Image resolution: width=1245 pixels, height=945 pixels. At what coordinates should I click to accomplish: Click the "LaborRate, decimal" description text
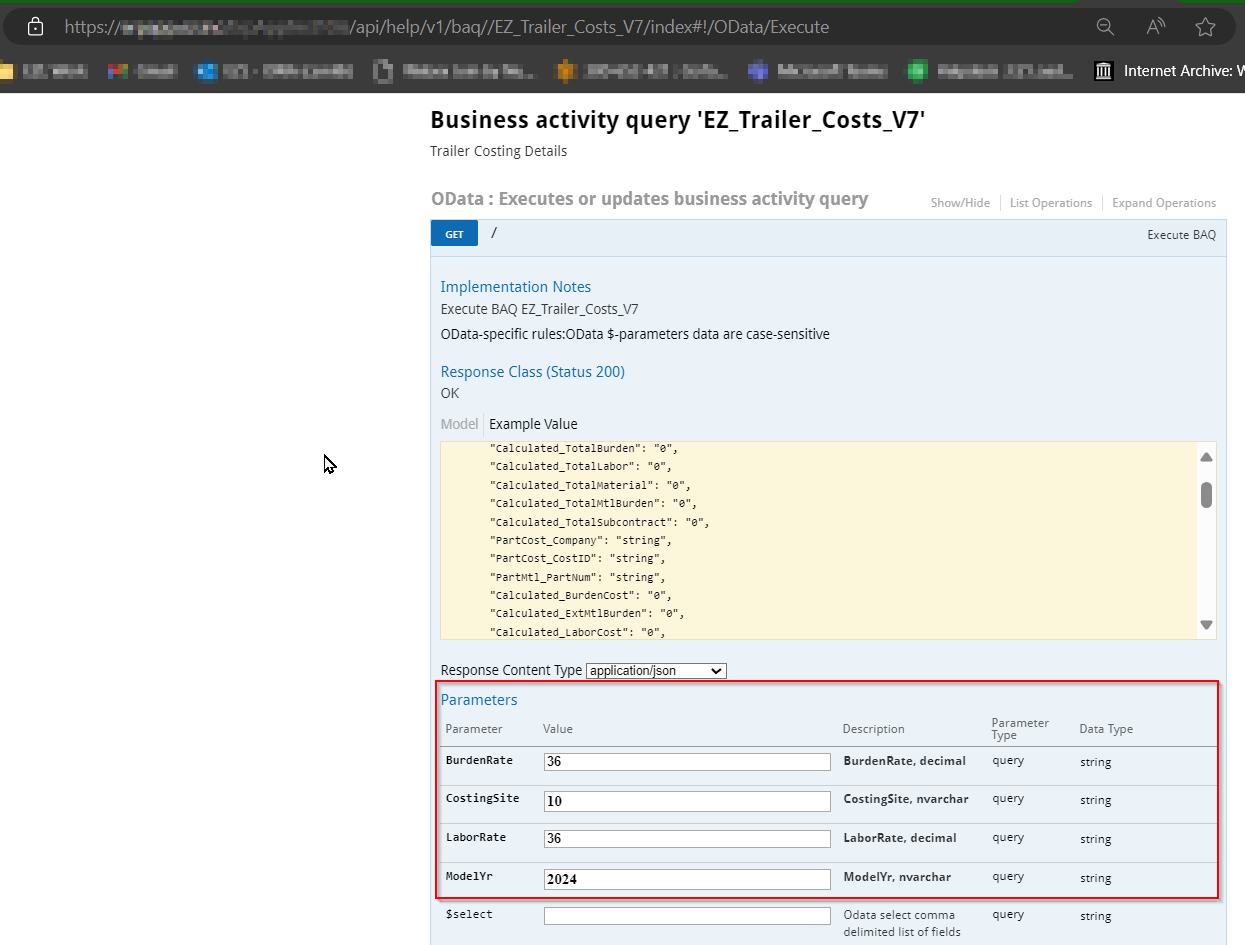pos(900,838)
